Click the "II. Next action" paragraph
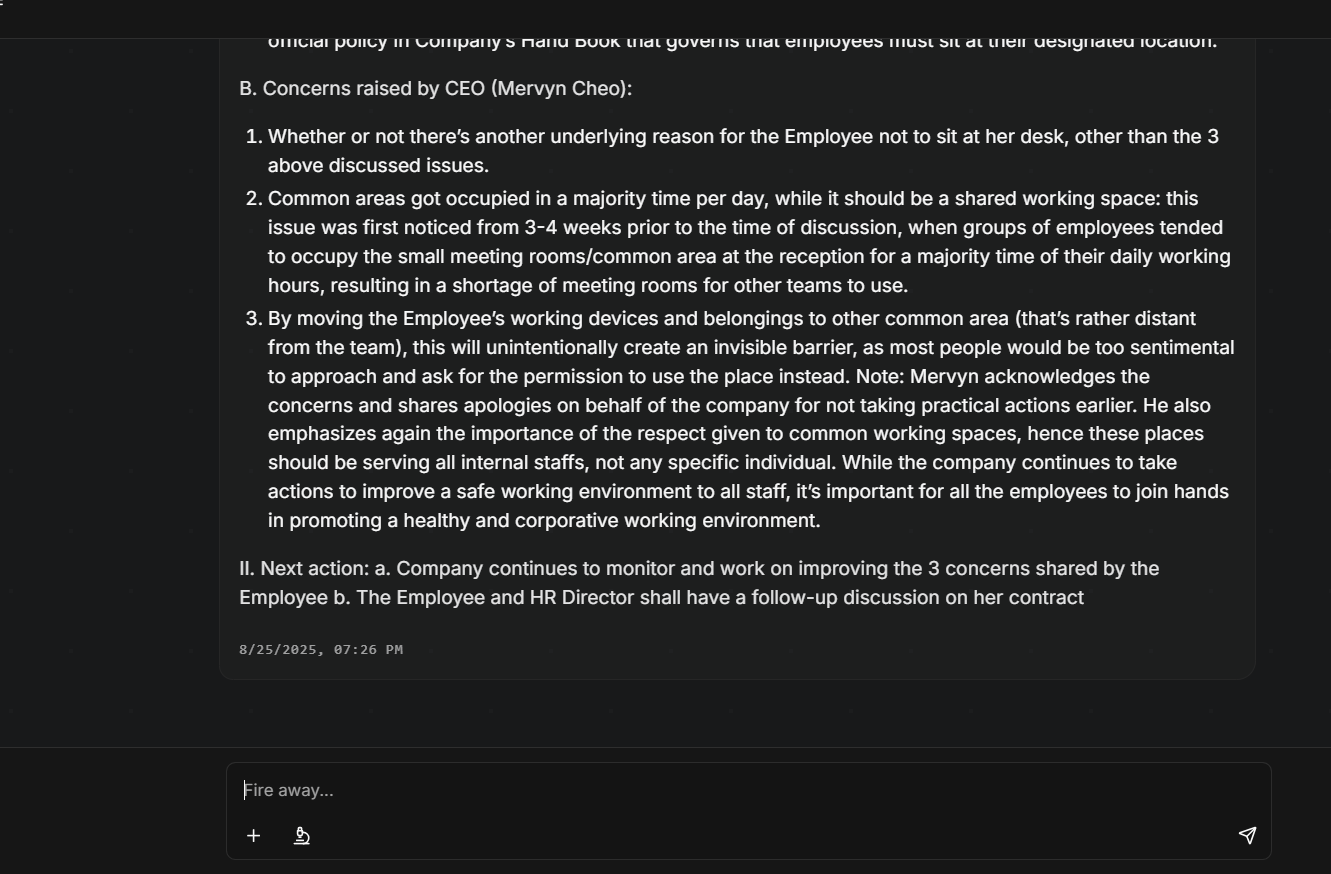 click(699, 583)
